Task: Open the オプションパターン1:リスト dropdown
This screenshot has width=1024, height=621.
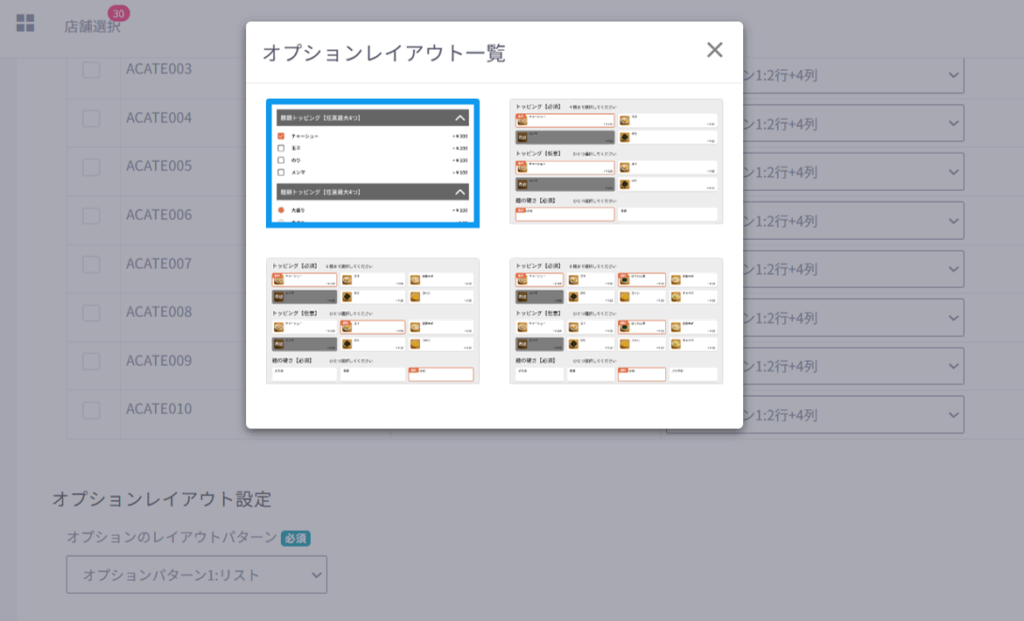Action: [x=196, y=574]
